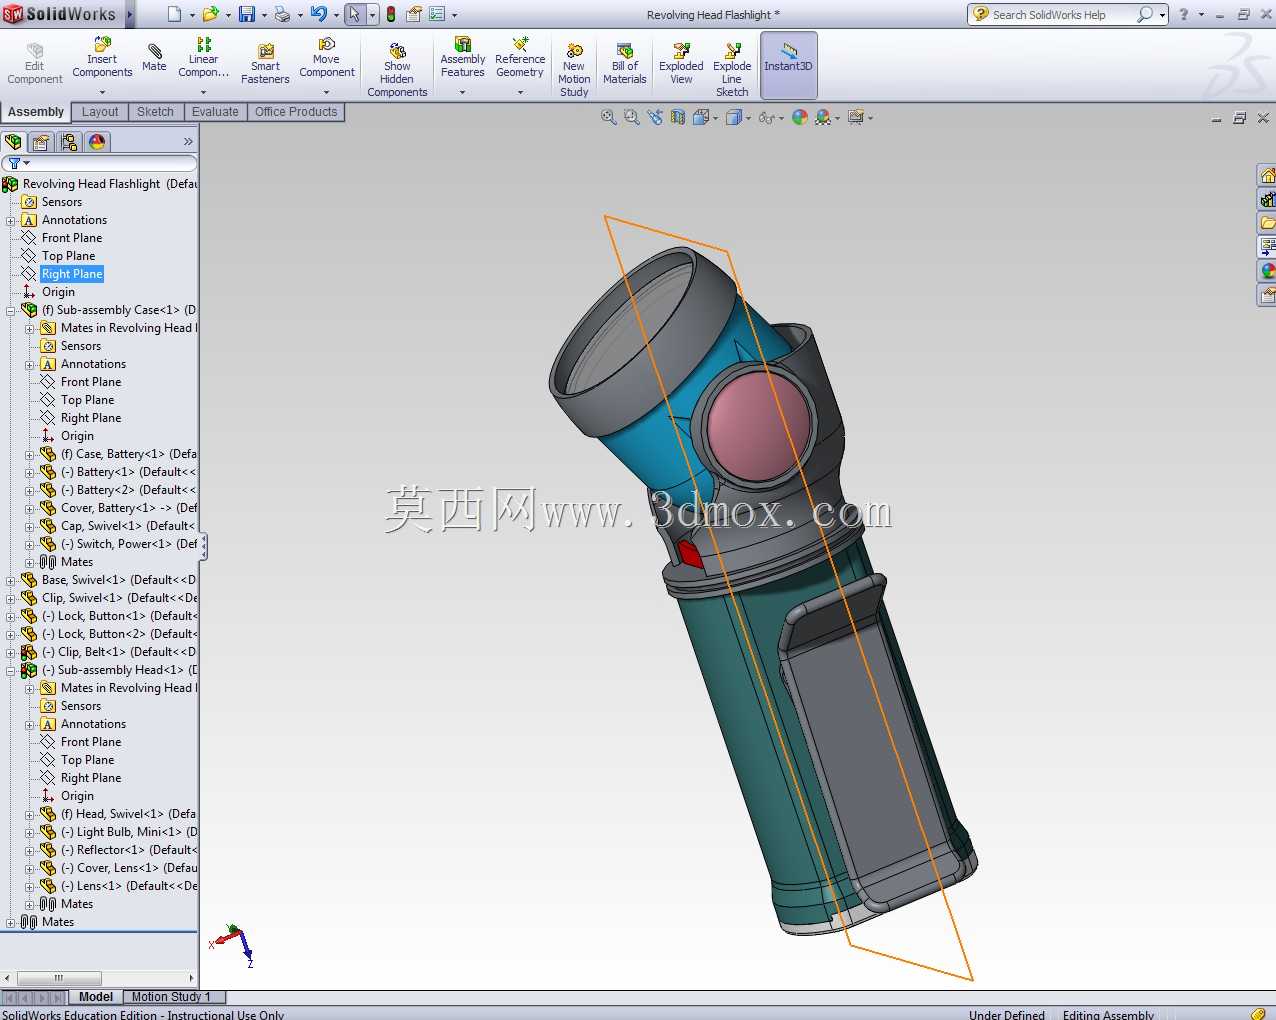
Task: Expand Base, Swivel<1> component
Action: click(11, 580)
